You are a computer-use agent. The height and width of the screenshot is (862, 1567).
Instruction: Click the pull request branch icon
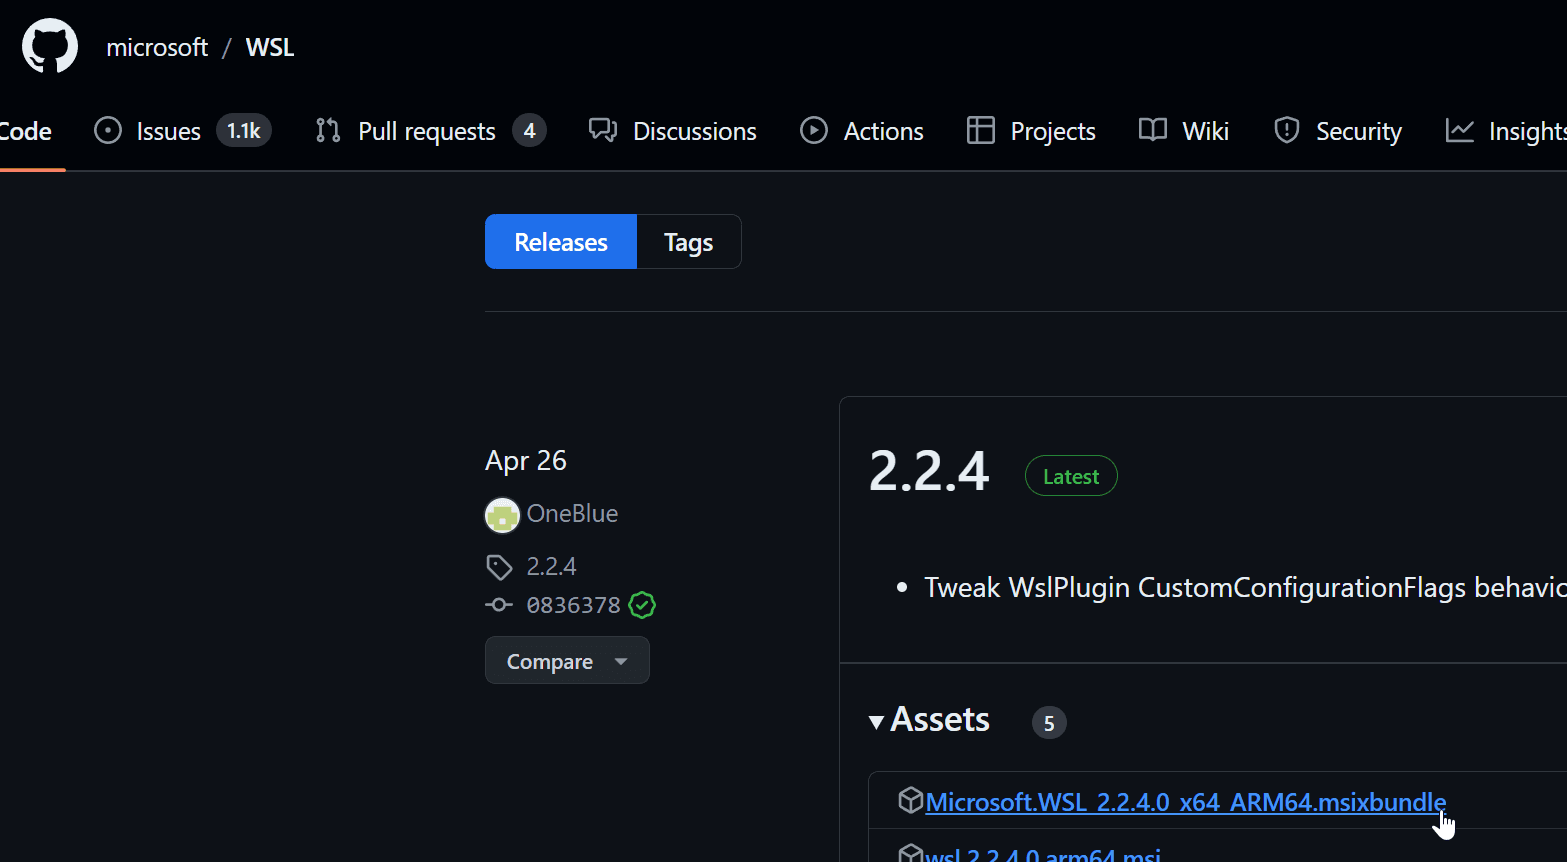click(328, 131)
